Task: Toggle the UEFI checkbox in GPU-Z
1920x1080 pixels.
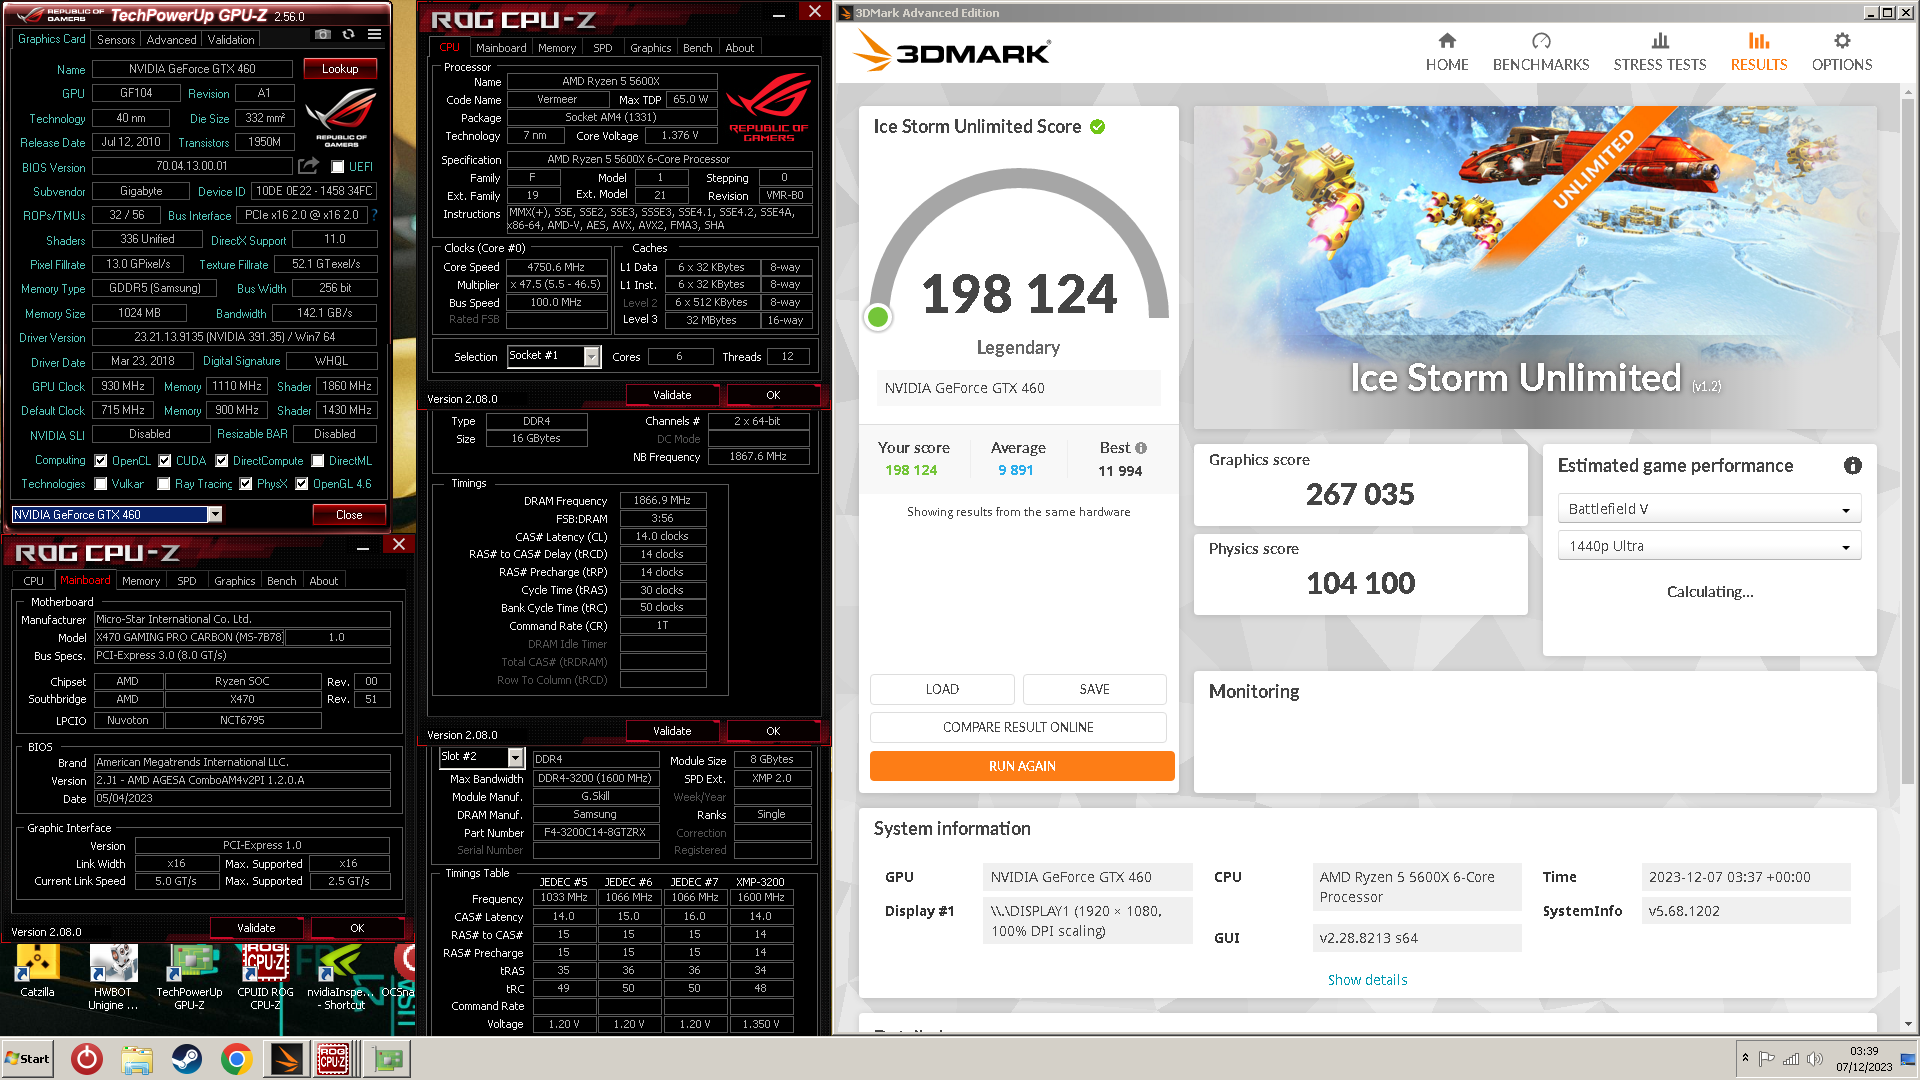Action: click(337, 167)
